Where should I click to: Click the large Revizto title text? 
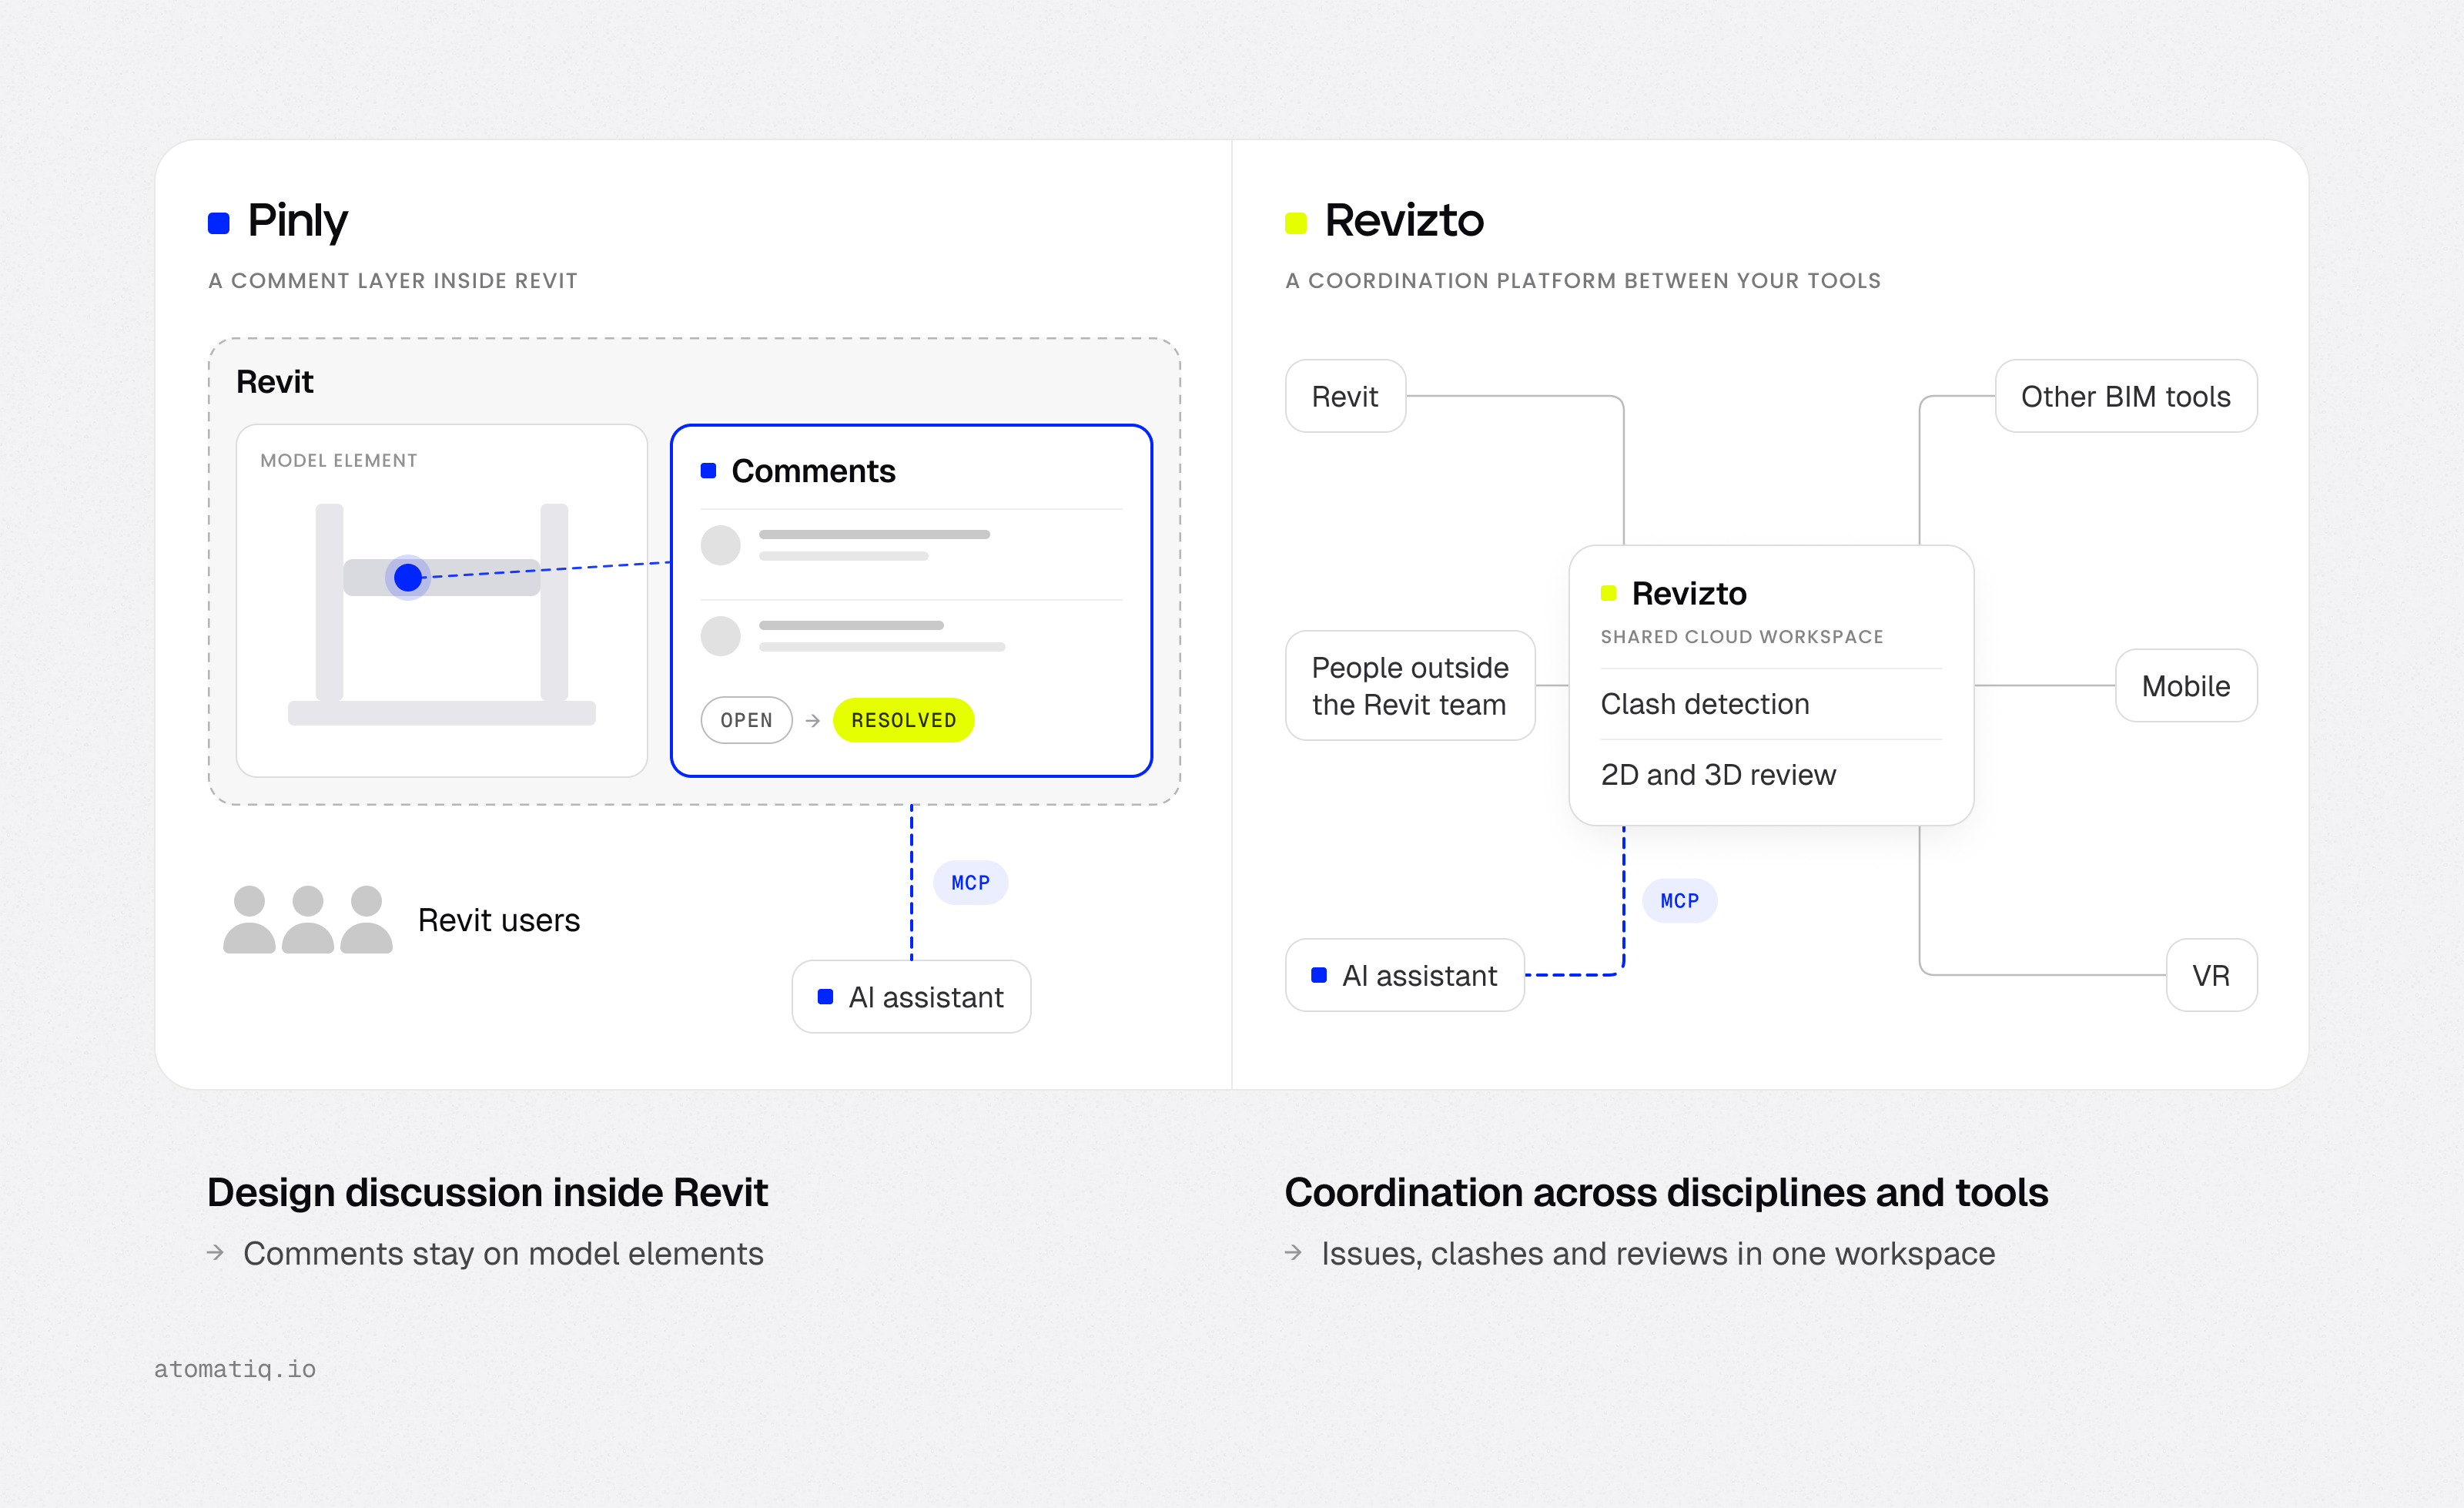pos(1404,220)
